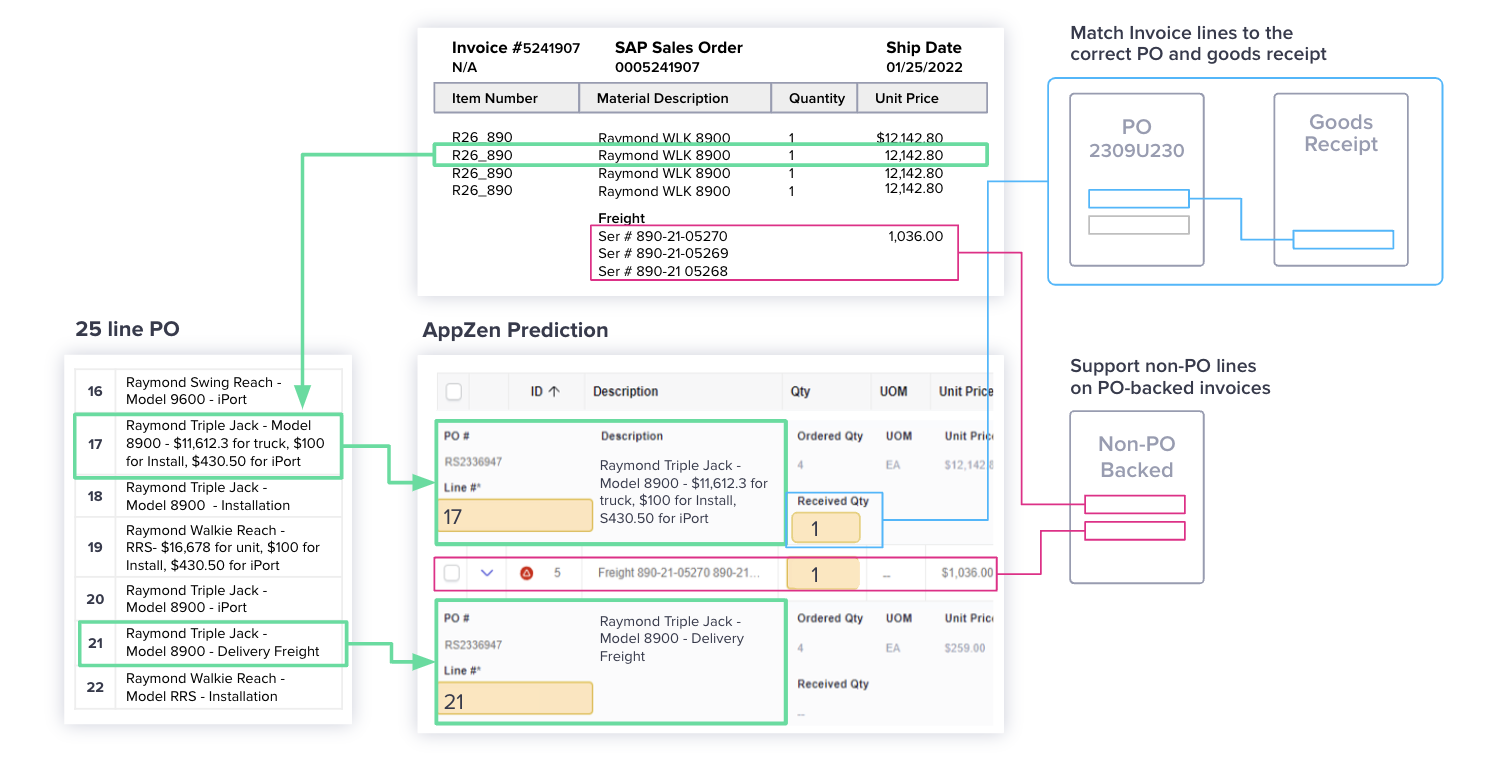The height and width of the screenshot is (784, 1492).
Task: Select SAP Sales Order number 0005241907
Action: click(x=657, y=67)
